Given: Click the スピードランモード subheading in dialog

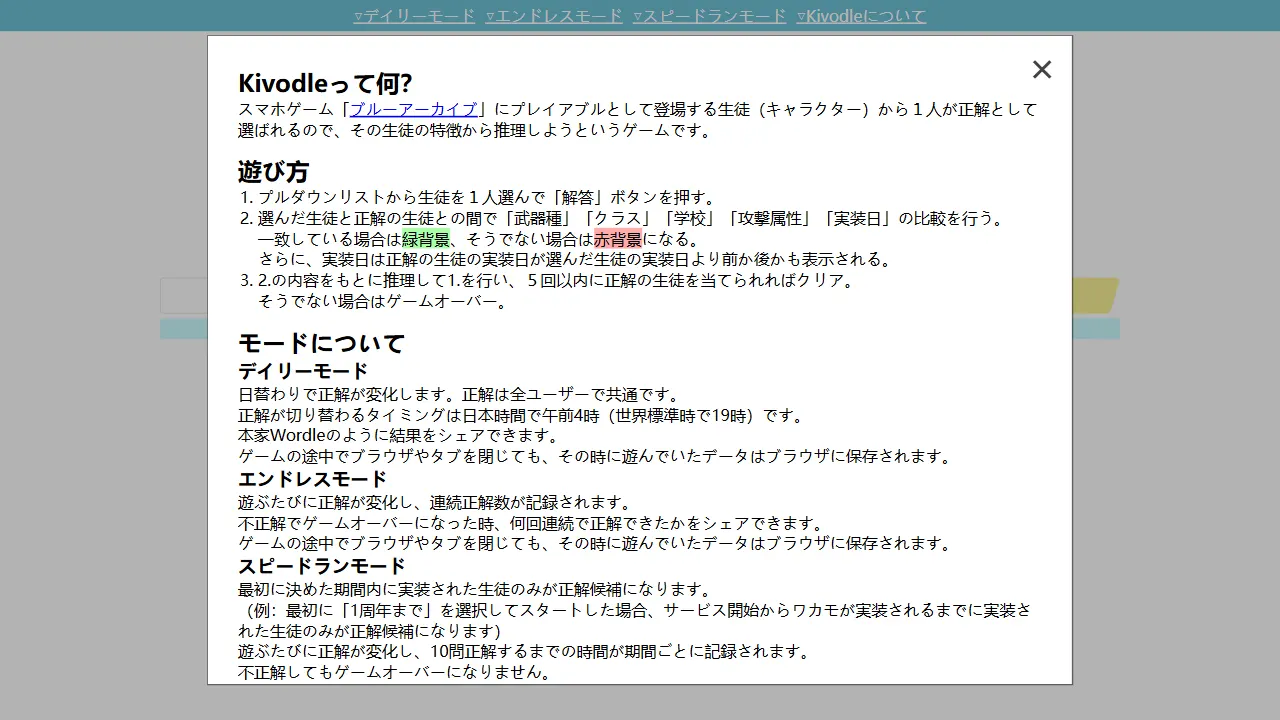Looking at the screenshot, I should pos(322,566).
